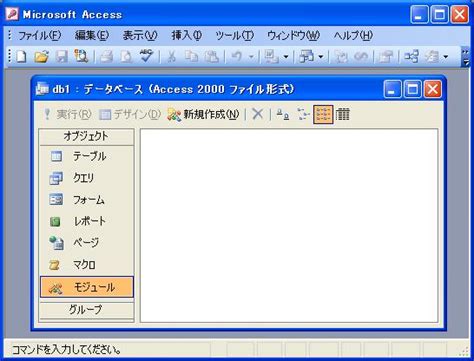474x361 pixels.
Task: Toggle the highlighted list view button
Action: coord(323,114)
